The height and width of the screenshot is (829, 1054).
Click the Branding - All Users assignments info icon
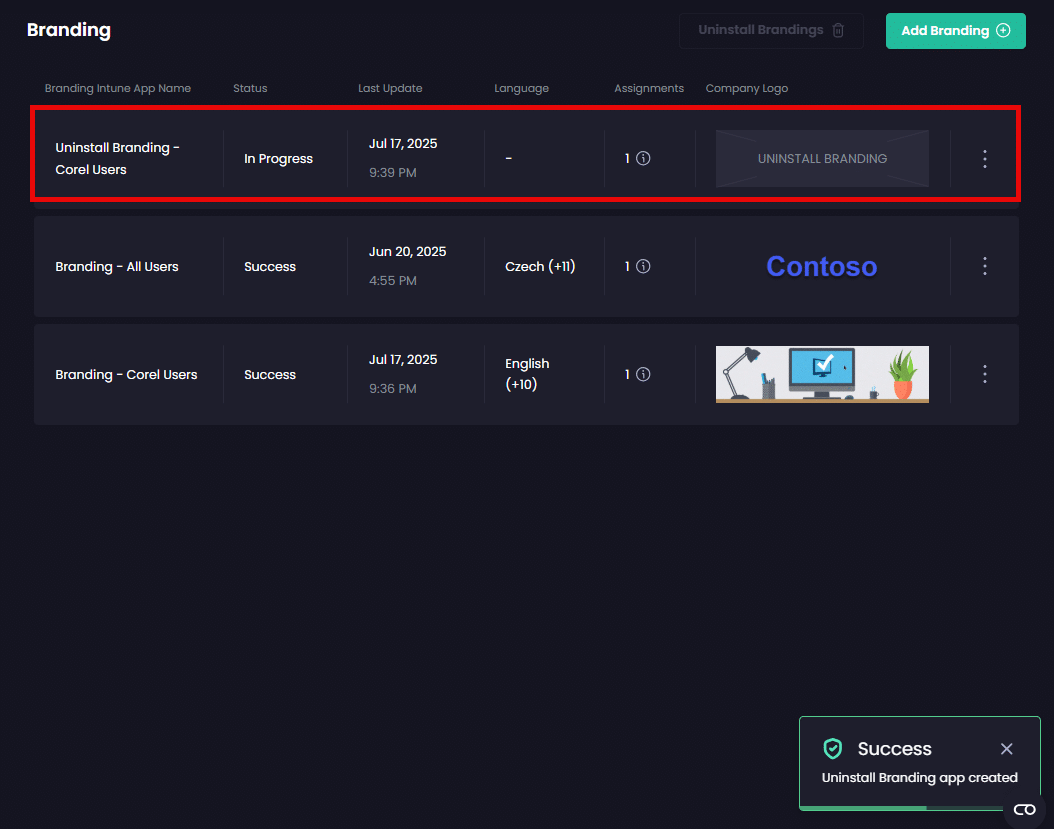coord(643,266)
